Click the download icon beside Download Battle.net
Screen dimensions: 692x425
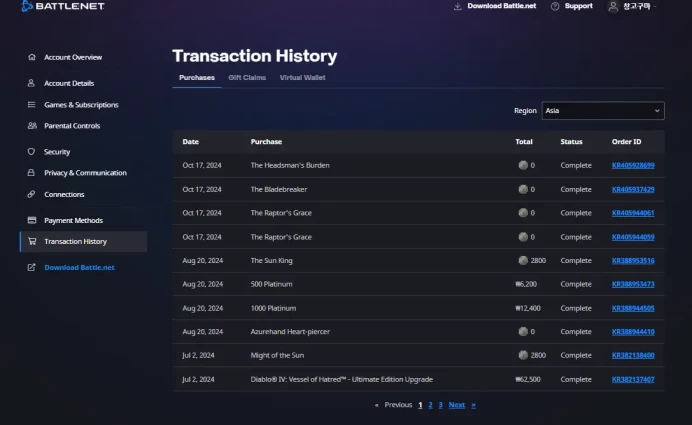(x=458, y=6)
